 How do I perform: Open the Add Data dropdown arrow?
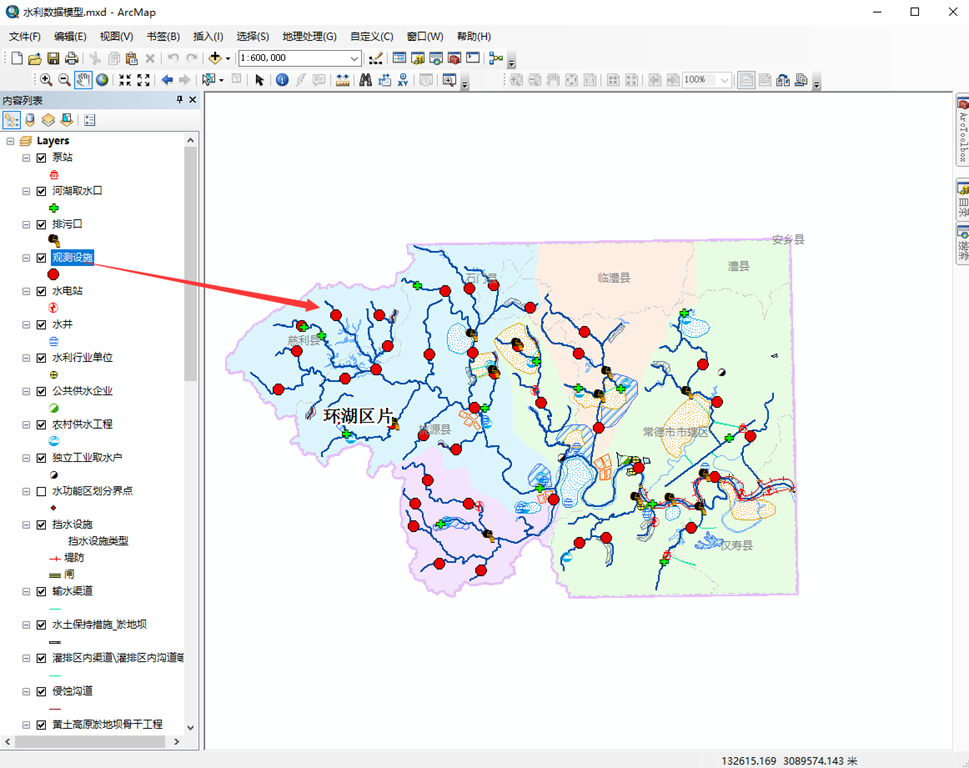227,58
